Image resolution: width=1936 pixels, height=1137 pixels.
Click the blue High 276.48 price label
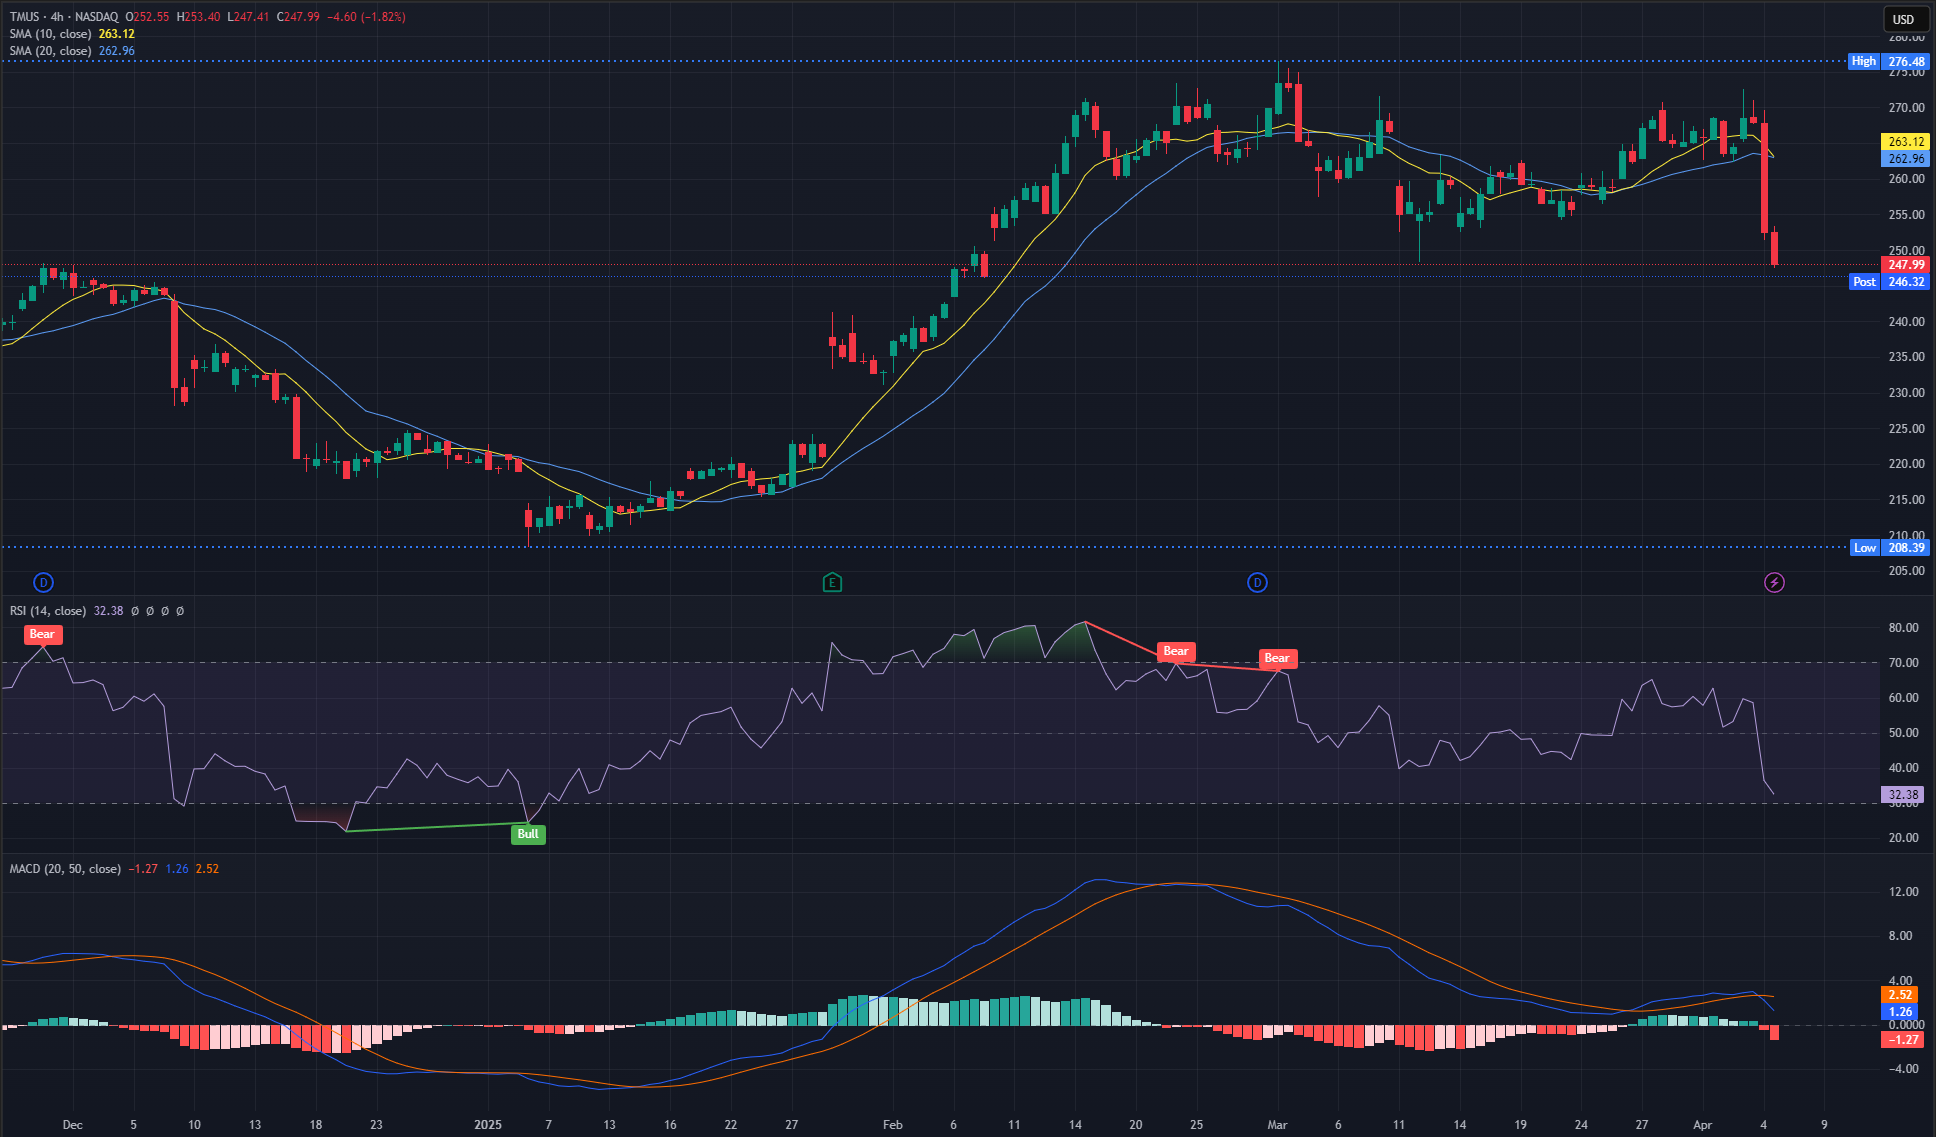pyautogui.click(x=1888, y=61)
